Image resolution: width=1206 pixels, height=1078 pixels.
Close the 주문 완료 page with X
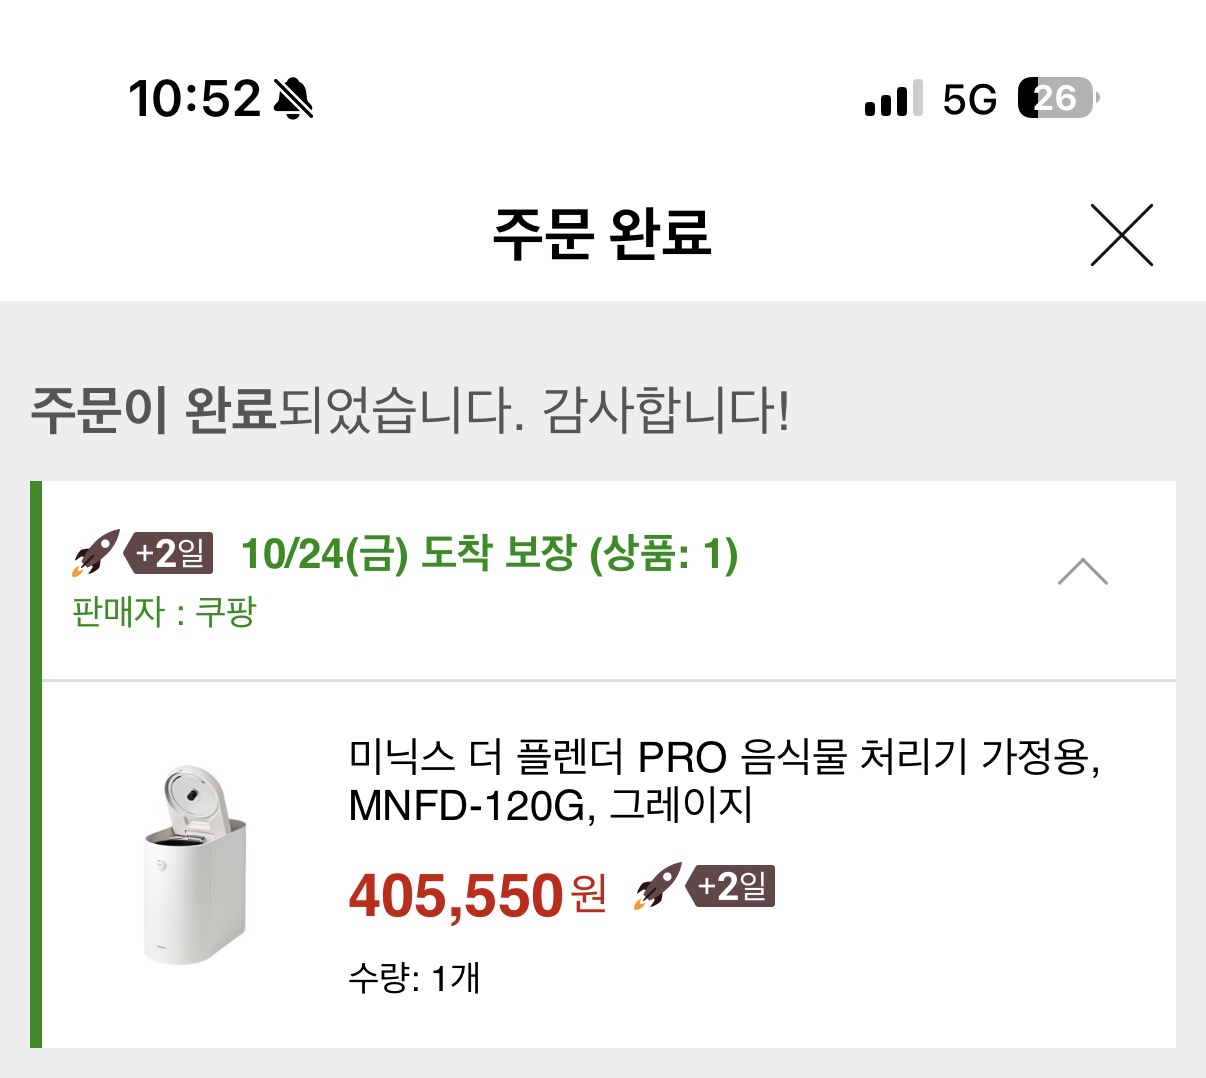click(1121, 235)
